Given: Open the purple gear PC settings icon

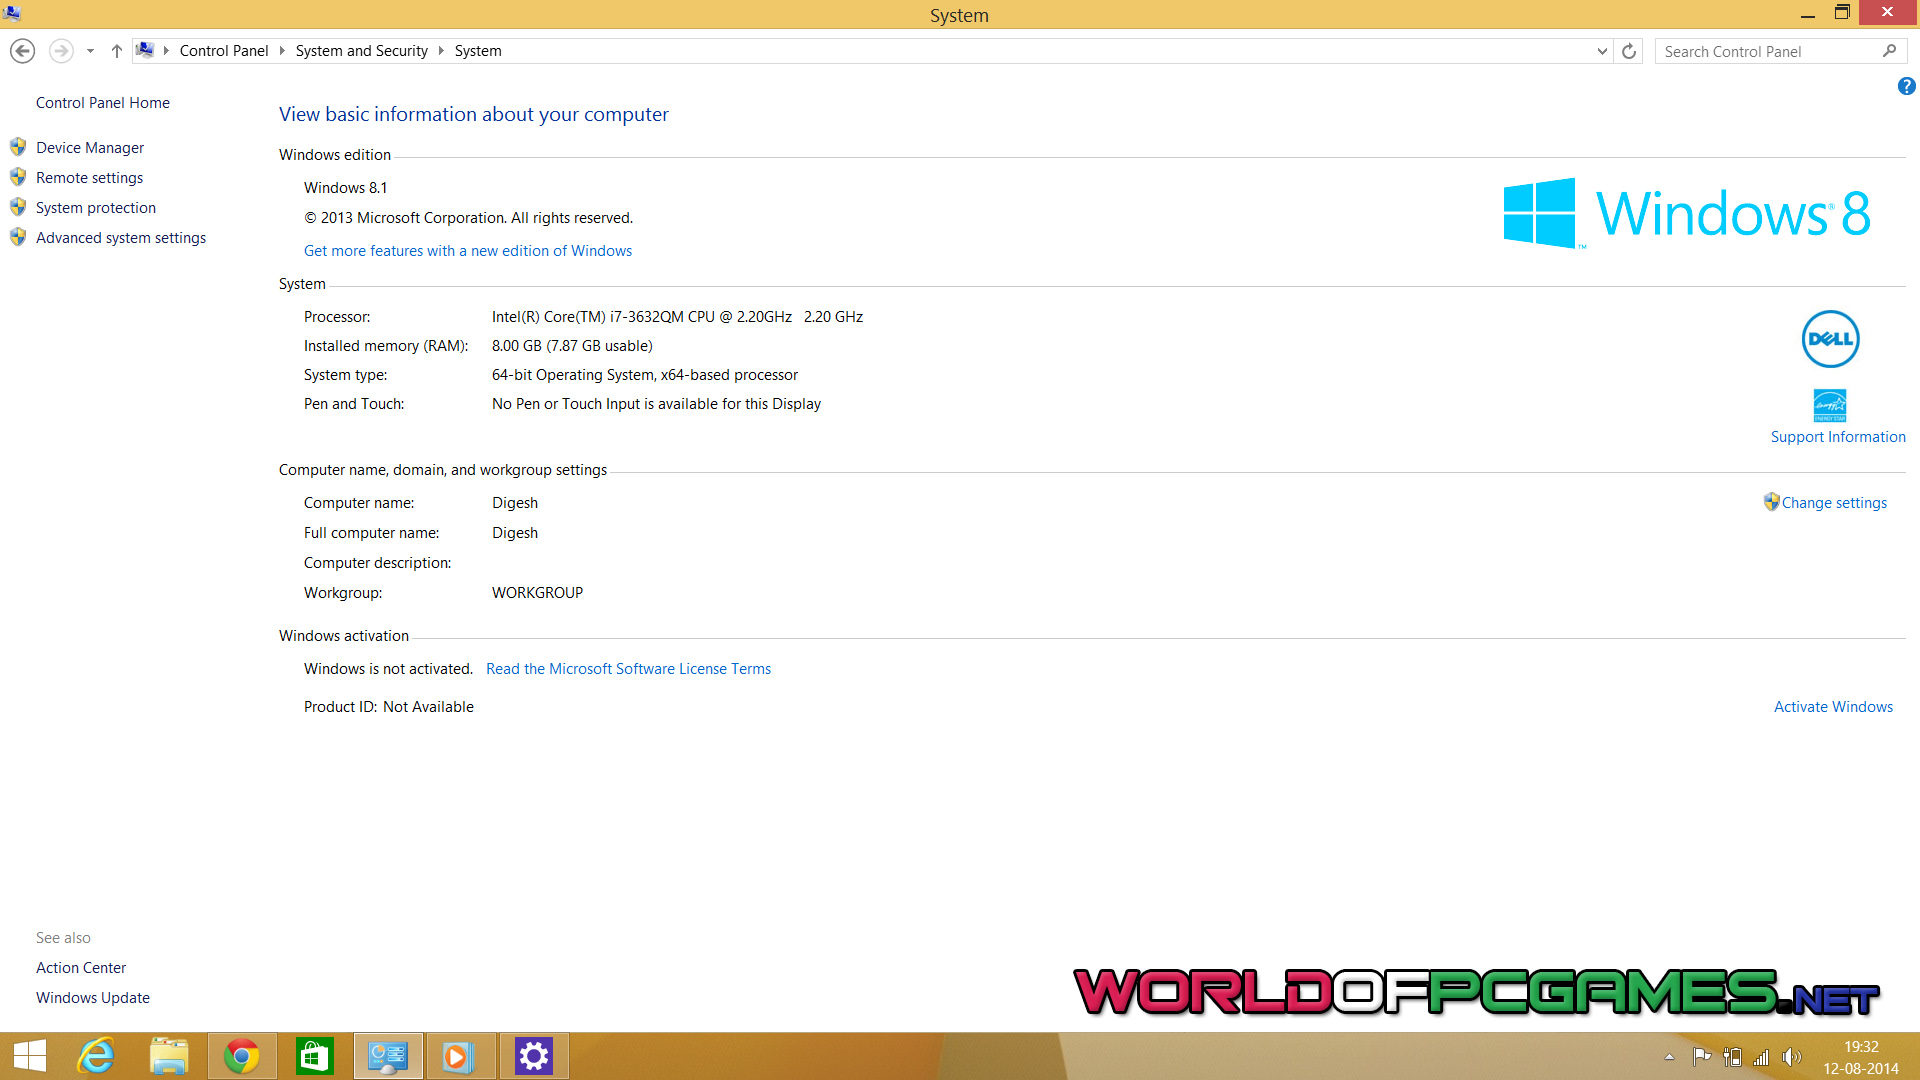Looking at the screenshot, I should click(534, 1056).
